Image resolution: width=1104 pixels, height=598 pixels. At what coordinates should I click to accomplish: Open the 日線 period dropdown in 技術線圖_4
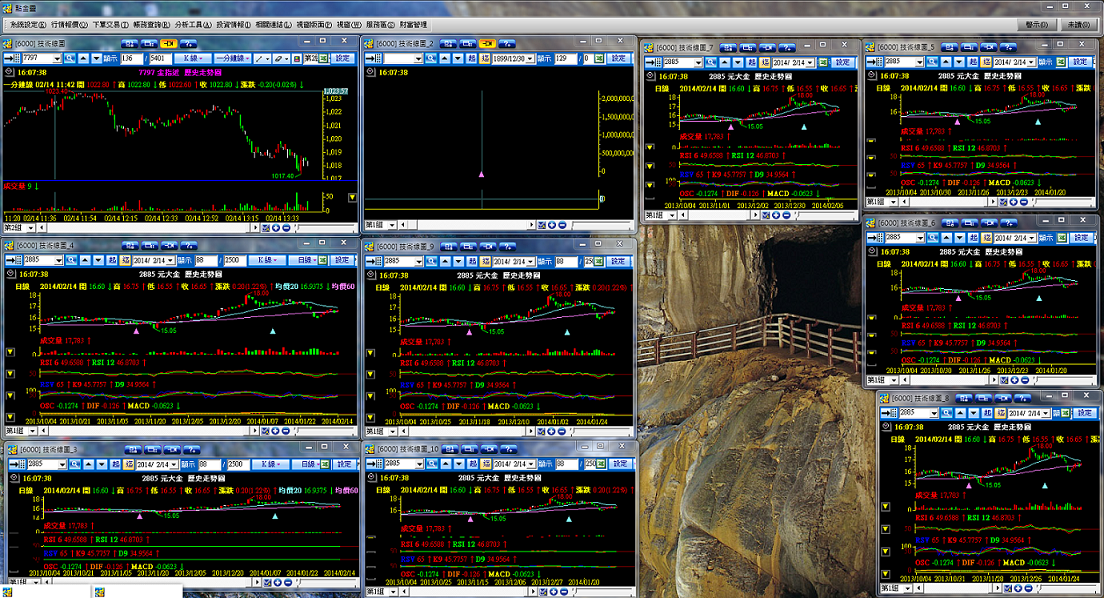tap(304, 260)
